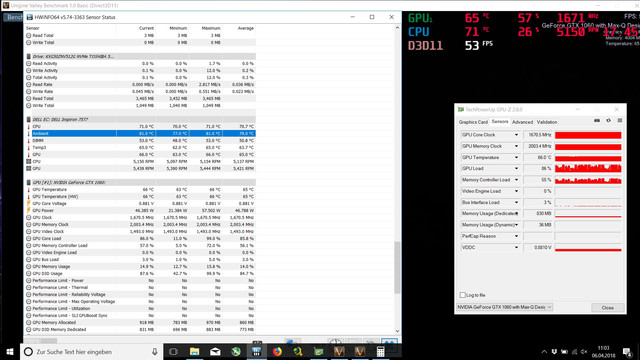
Task: Open the GTX 1060 GPU selector combo box
Action: pos(504,307)
